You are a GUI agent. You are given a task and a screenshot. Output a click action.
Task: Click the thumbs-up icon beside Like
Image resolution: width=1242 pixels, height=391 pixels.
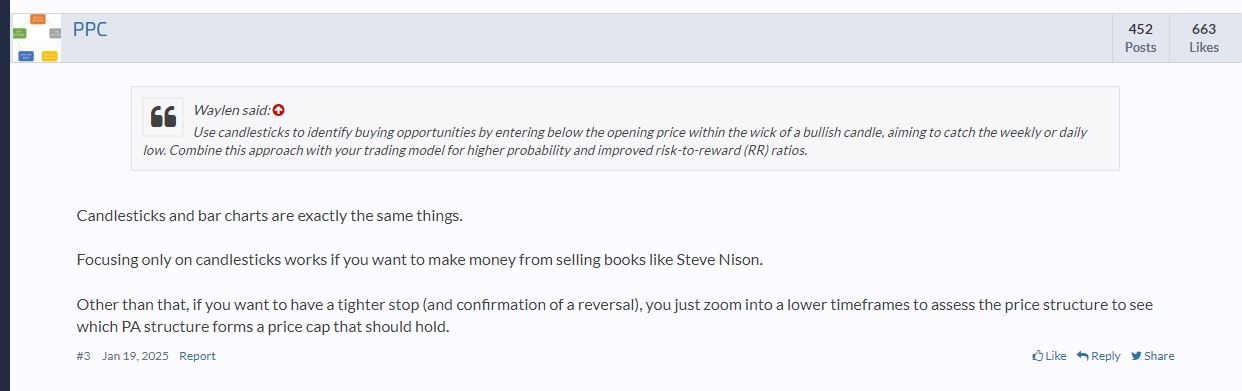pyautogui.click(x=1037, y=356)
